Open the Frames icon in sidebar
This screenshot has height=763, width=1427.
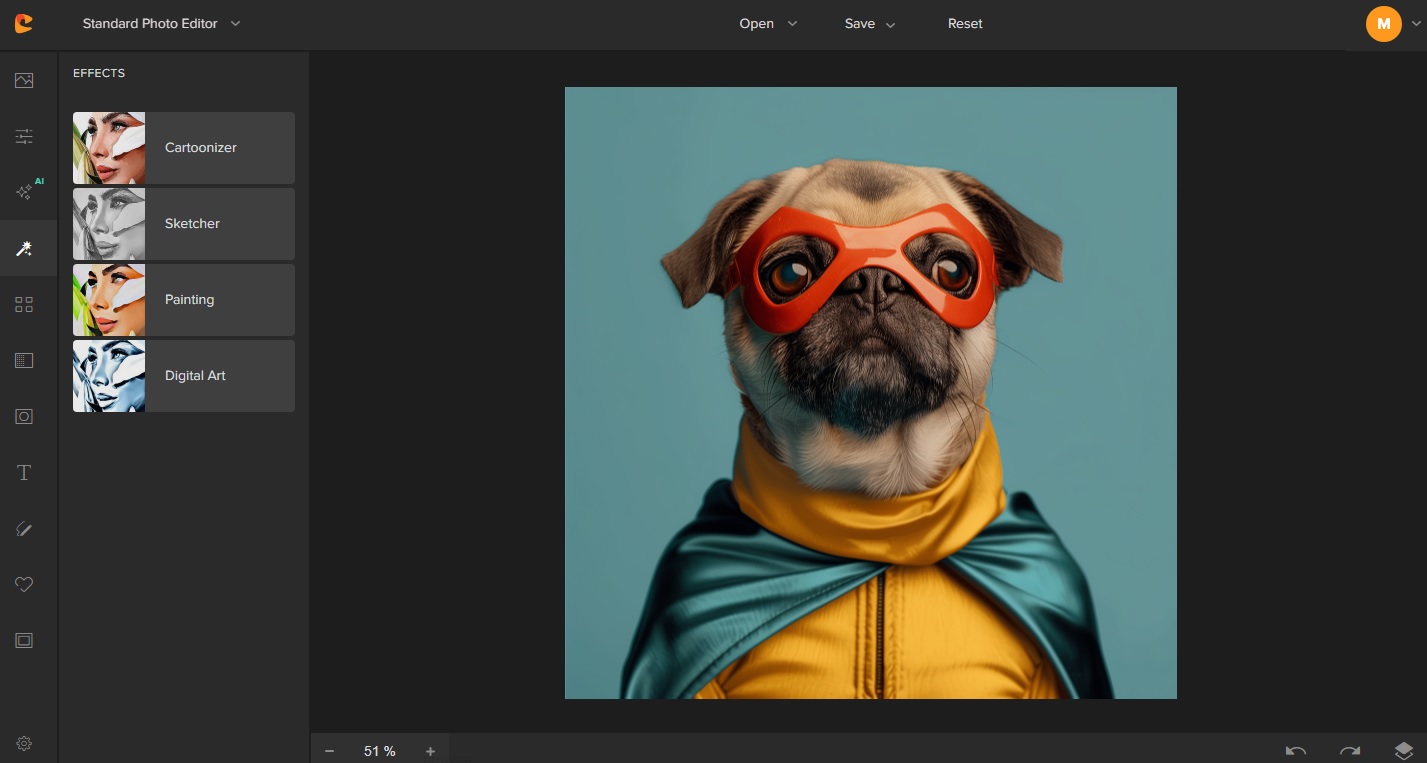(x=24, y=640)
